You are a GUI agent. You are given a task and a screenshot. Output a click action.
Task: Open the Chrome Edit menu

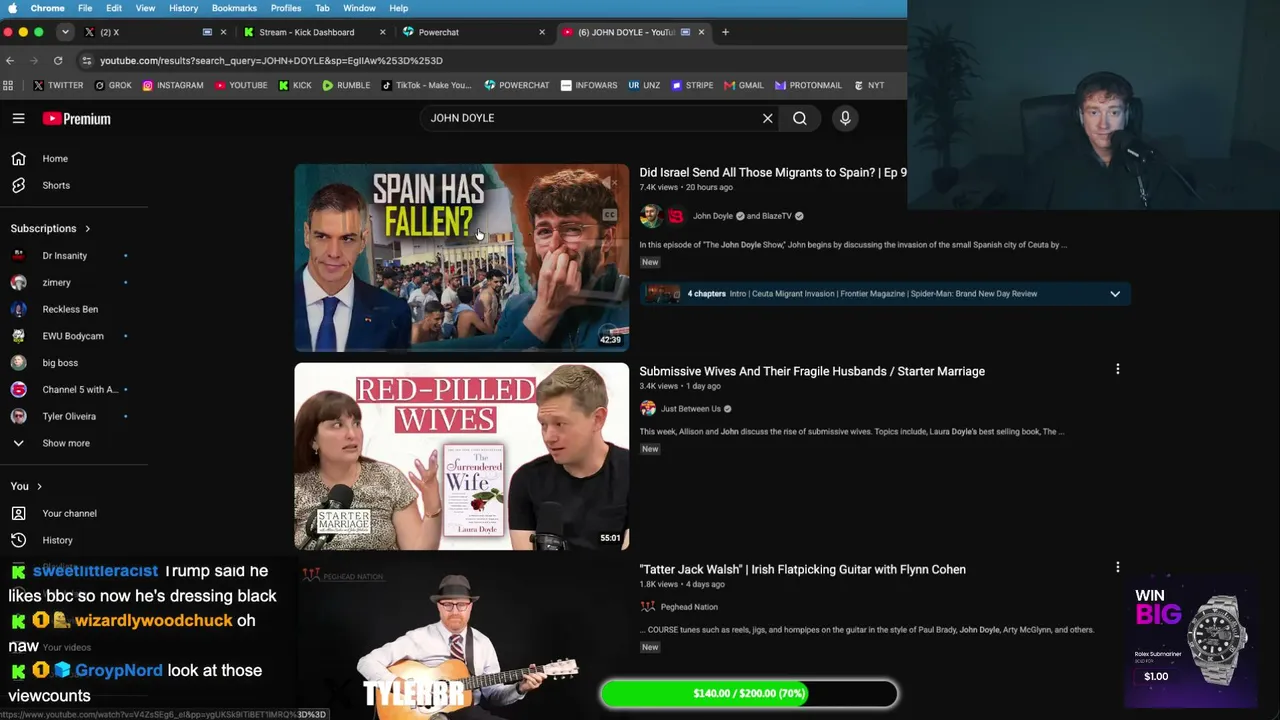click(114, 8)
